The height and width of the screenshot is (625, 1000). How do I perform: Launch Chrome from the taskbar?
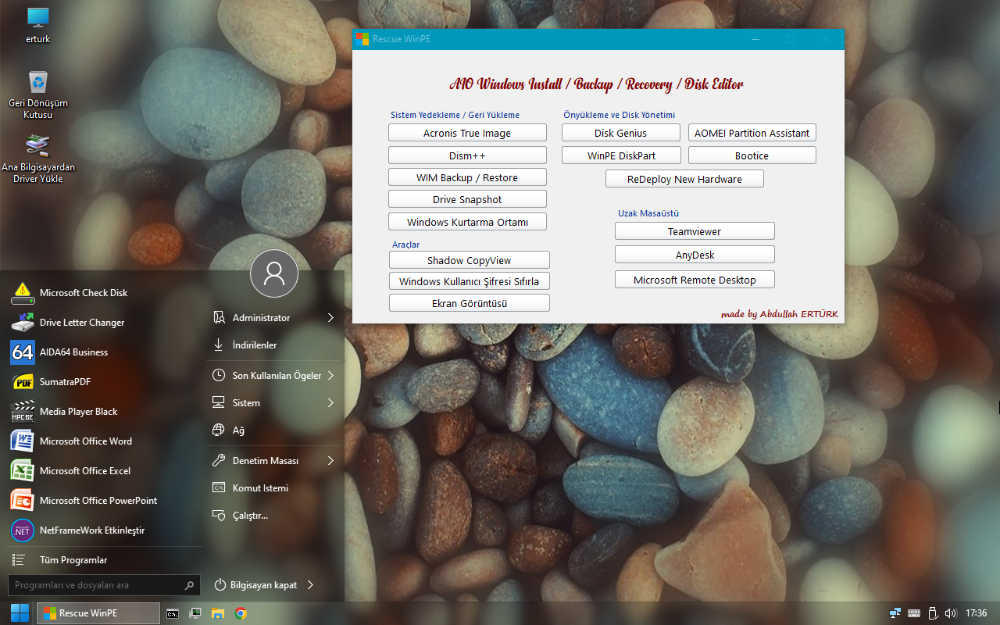click(x=240, y=614)
